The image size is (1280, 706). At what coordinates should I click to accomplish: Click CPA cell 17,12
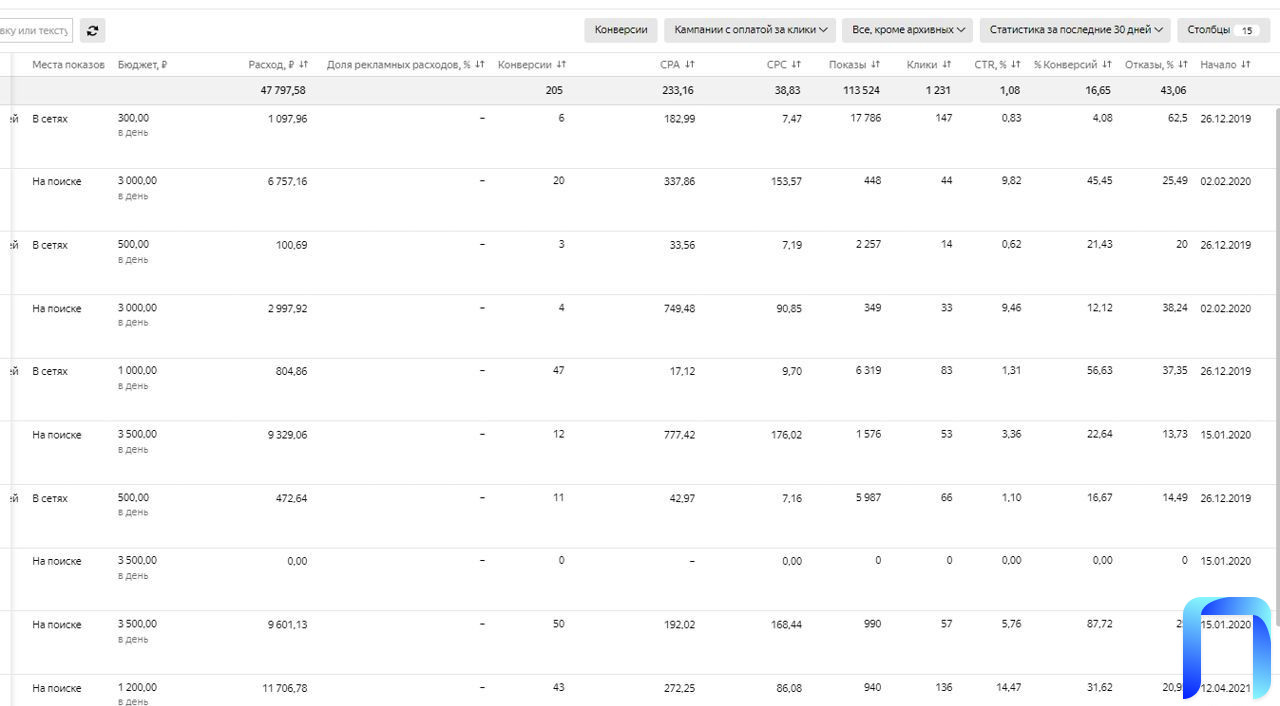click(x=683, y=371)
